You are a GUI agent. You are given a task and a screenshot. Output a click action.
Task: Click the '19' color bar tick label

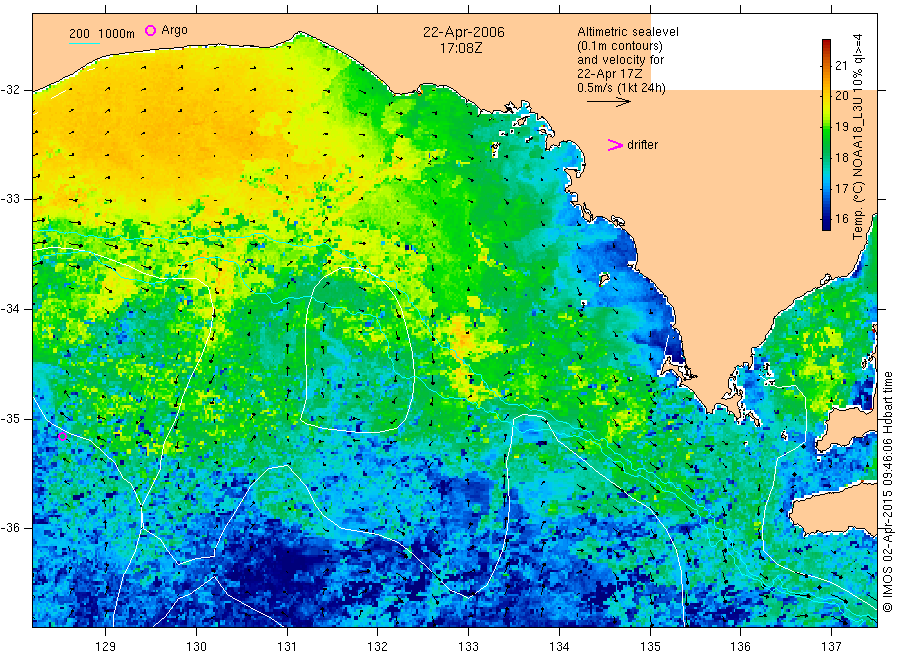[841, 126]
